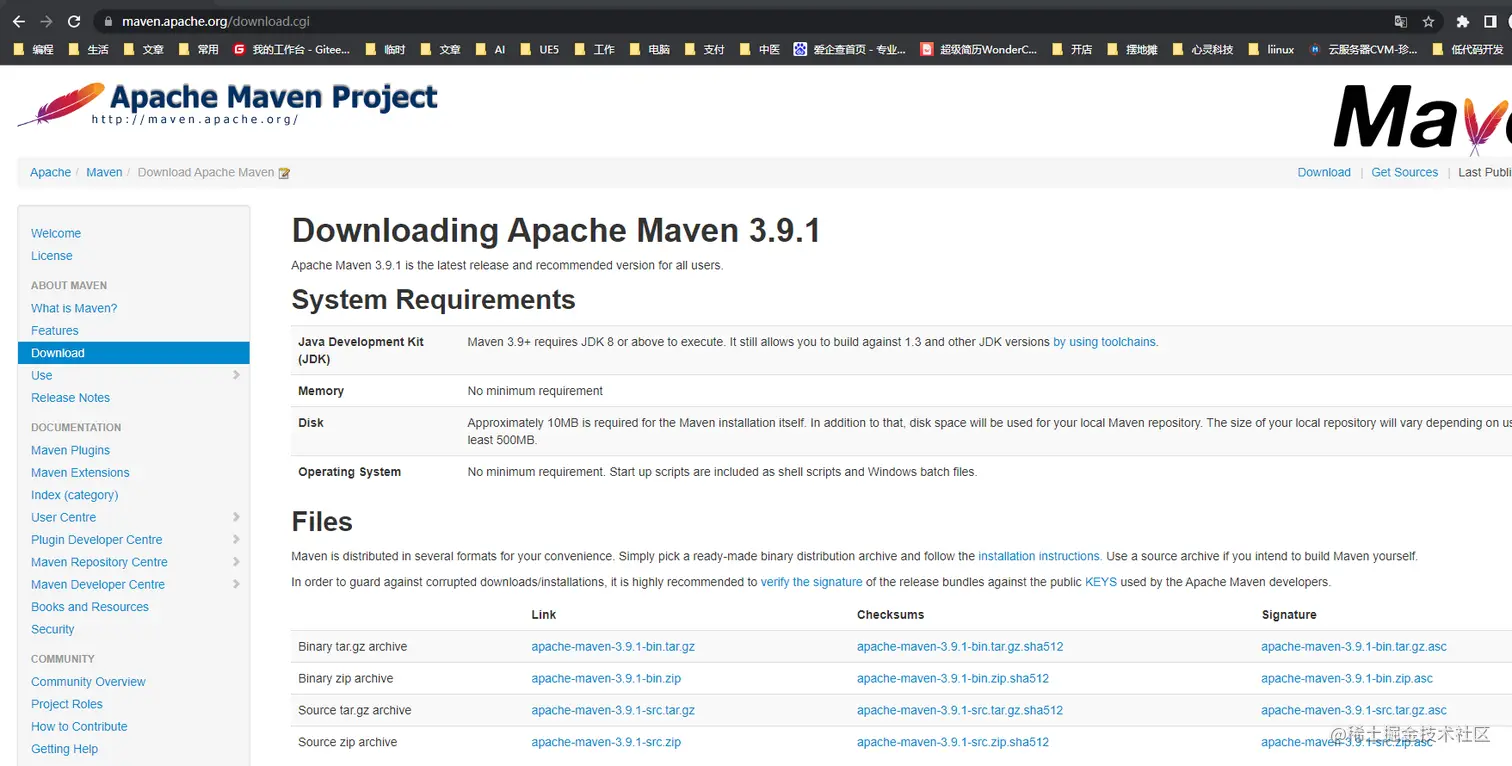Click the Maven breadcrumb link

tap(104, 173)
